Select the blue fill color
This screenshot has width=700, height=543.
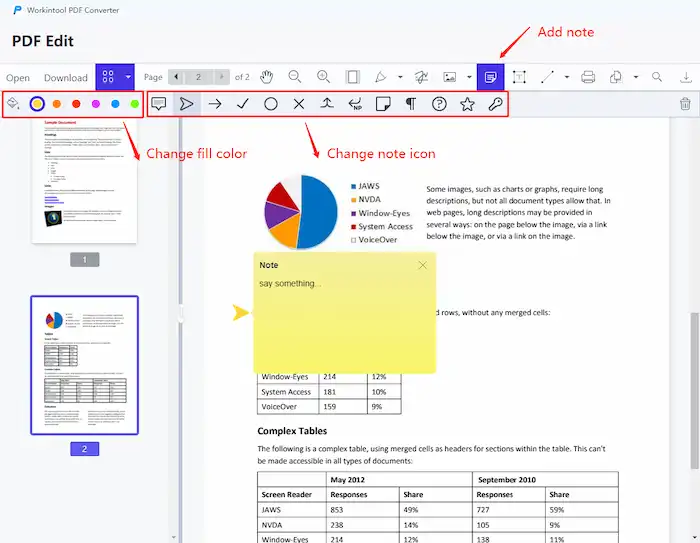(115, 104)
